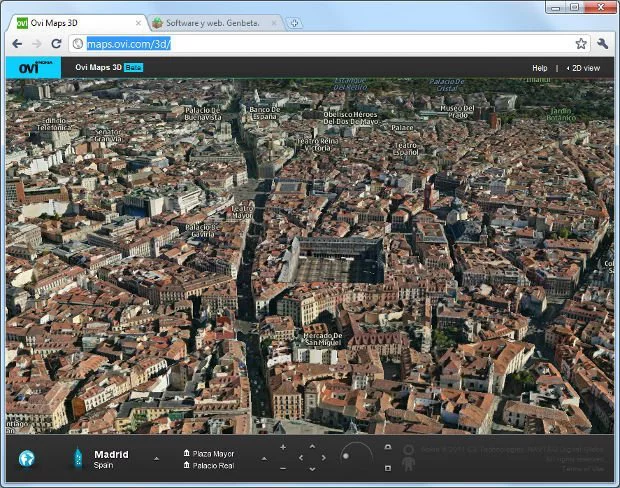Go back to the previous page
The image size is (620, 488).
point(17,44)
